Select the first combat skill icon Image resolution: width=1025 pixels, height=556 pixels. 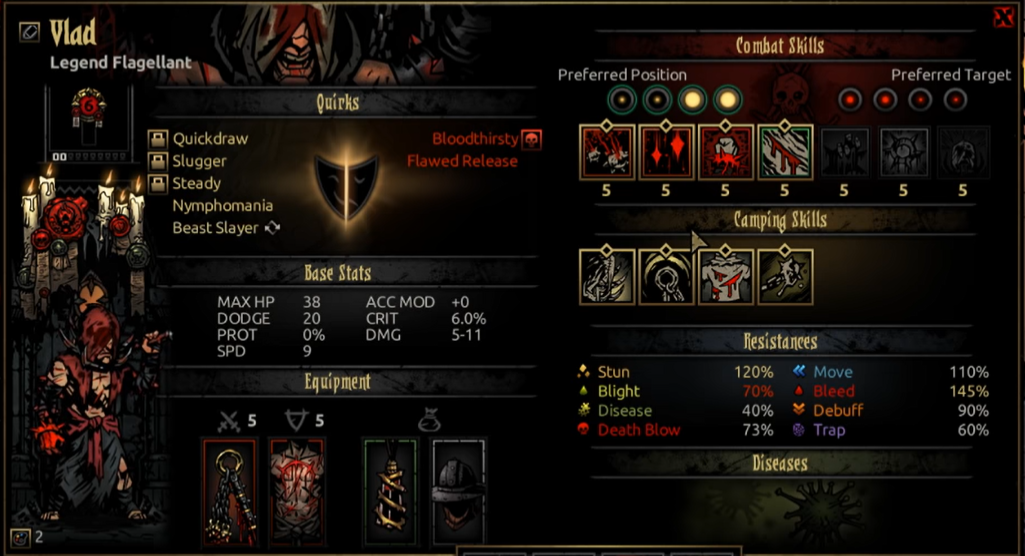point(606,152)
